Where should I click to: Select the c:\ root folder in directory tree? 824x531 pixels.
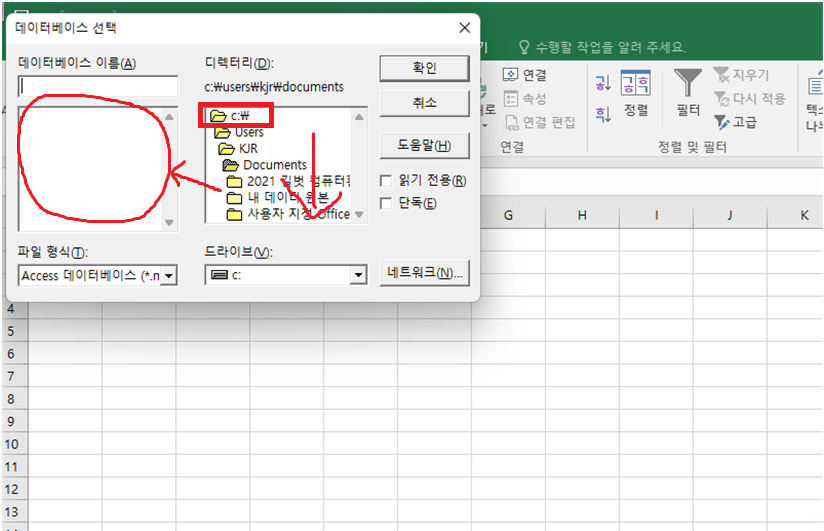coord(236,116)
